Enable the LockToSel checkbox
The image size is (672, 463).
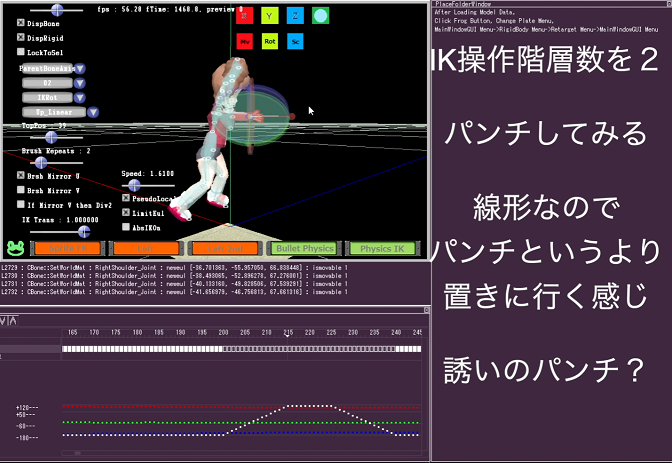coord(22,50)
